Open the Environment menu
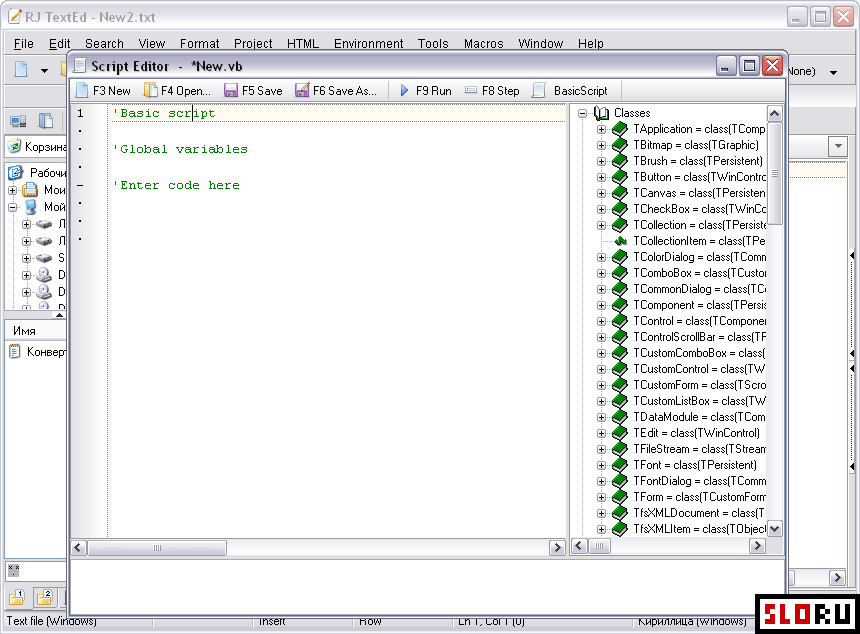 click(369, 43)
